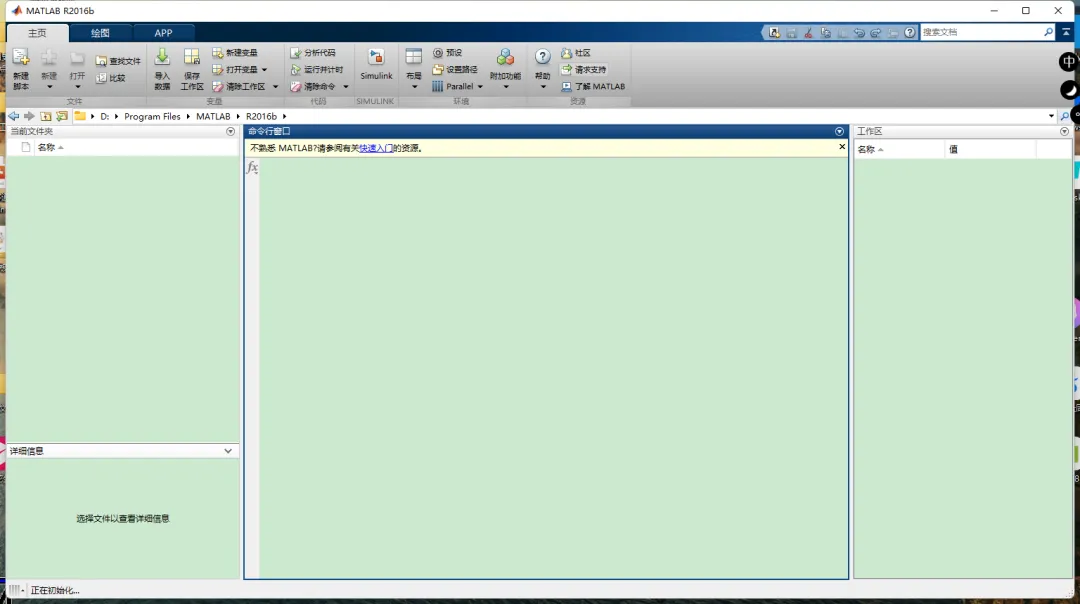Viewport: 1080px width, 604px height.
Task: Click 查找文件 (Find Files)
Action: point(118,61)
